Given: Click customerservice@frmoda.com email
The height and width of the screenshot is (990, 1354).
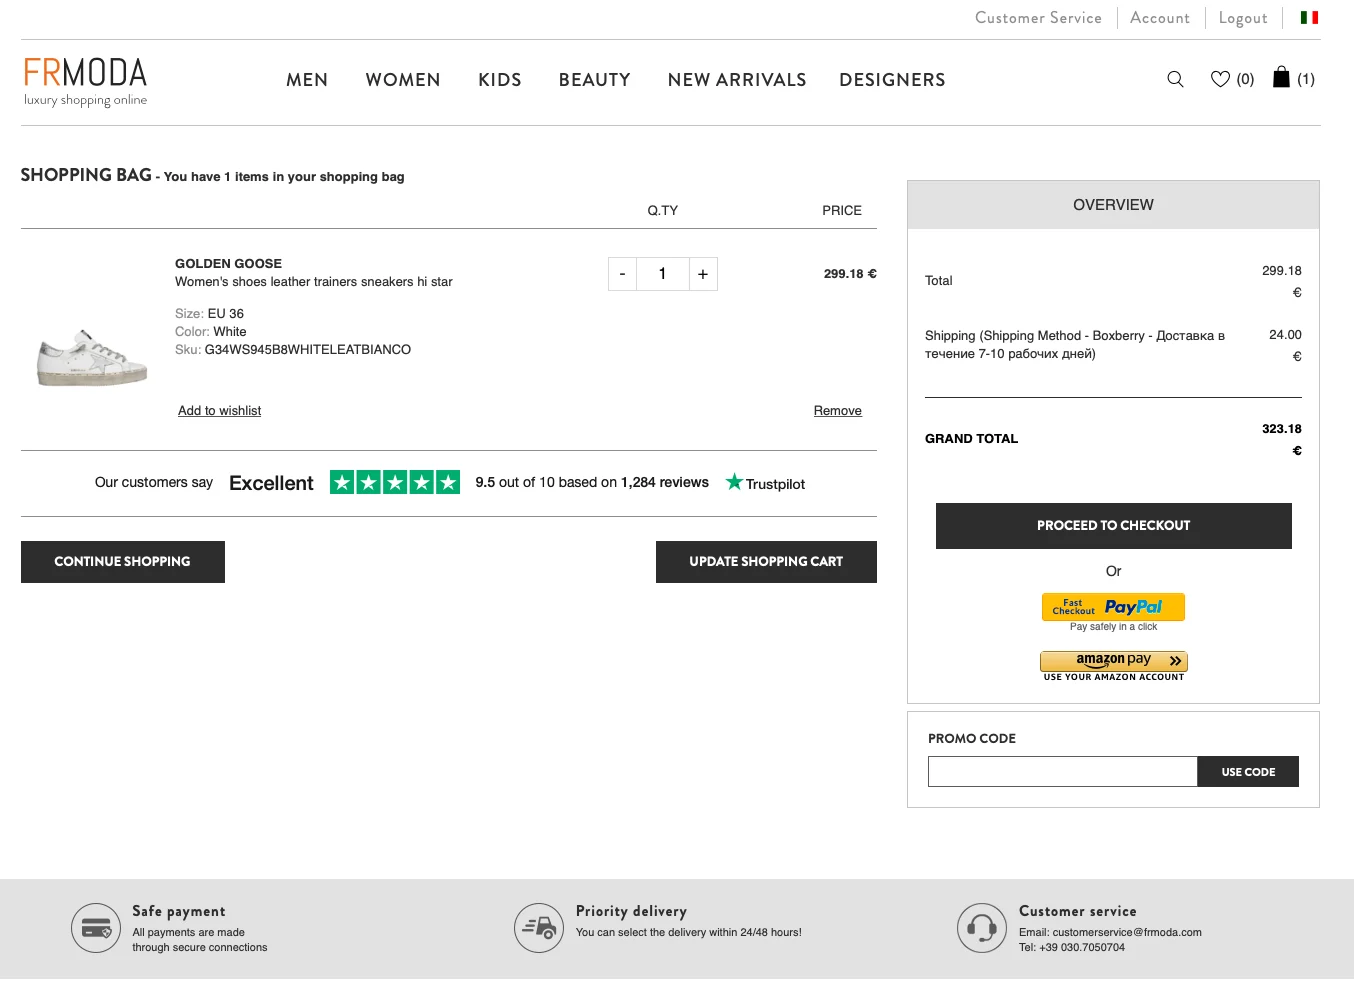Looking at the screenshot, I should pos(1127,932).
